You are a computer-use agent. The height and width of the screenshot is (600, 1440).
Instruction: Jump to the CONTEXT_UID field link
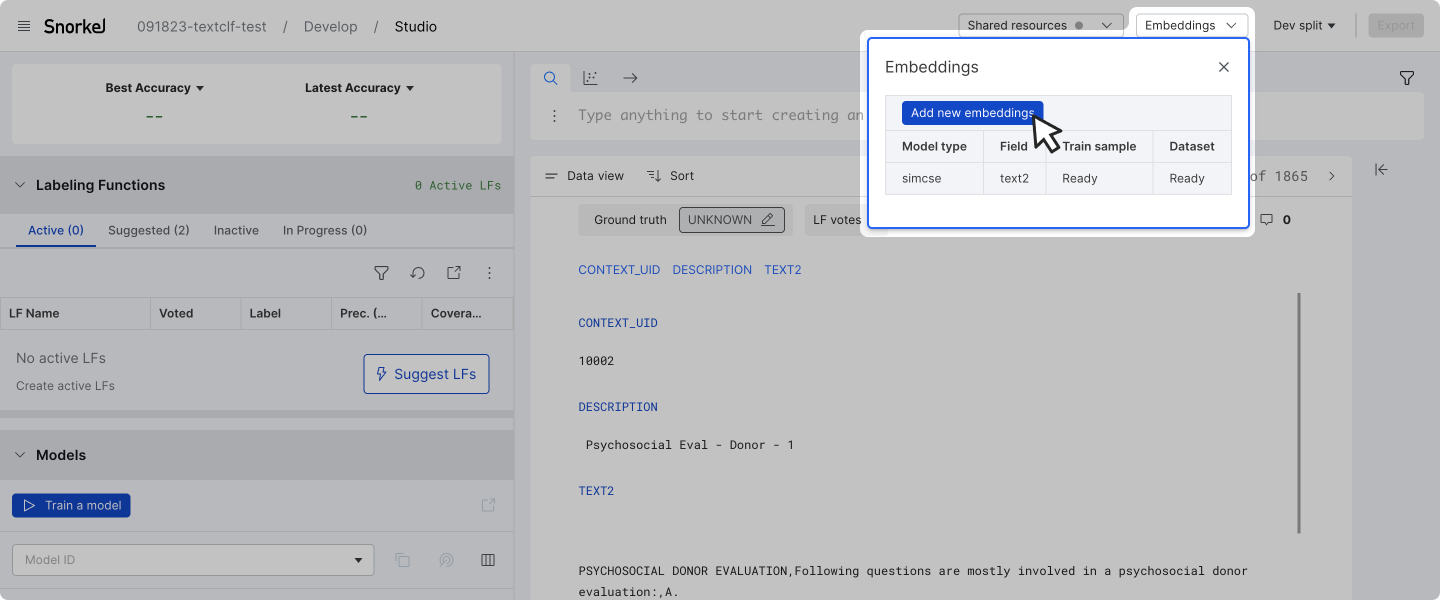(619, 270)
